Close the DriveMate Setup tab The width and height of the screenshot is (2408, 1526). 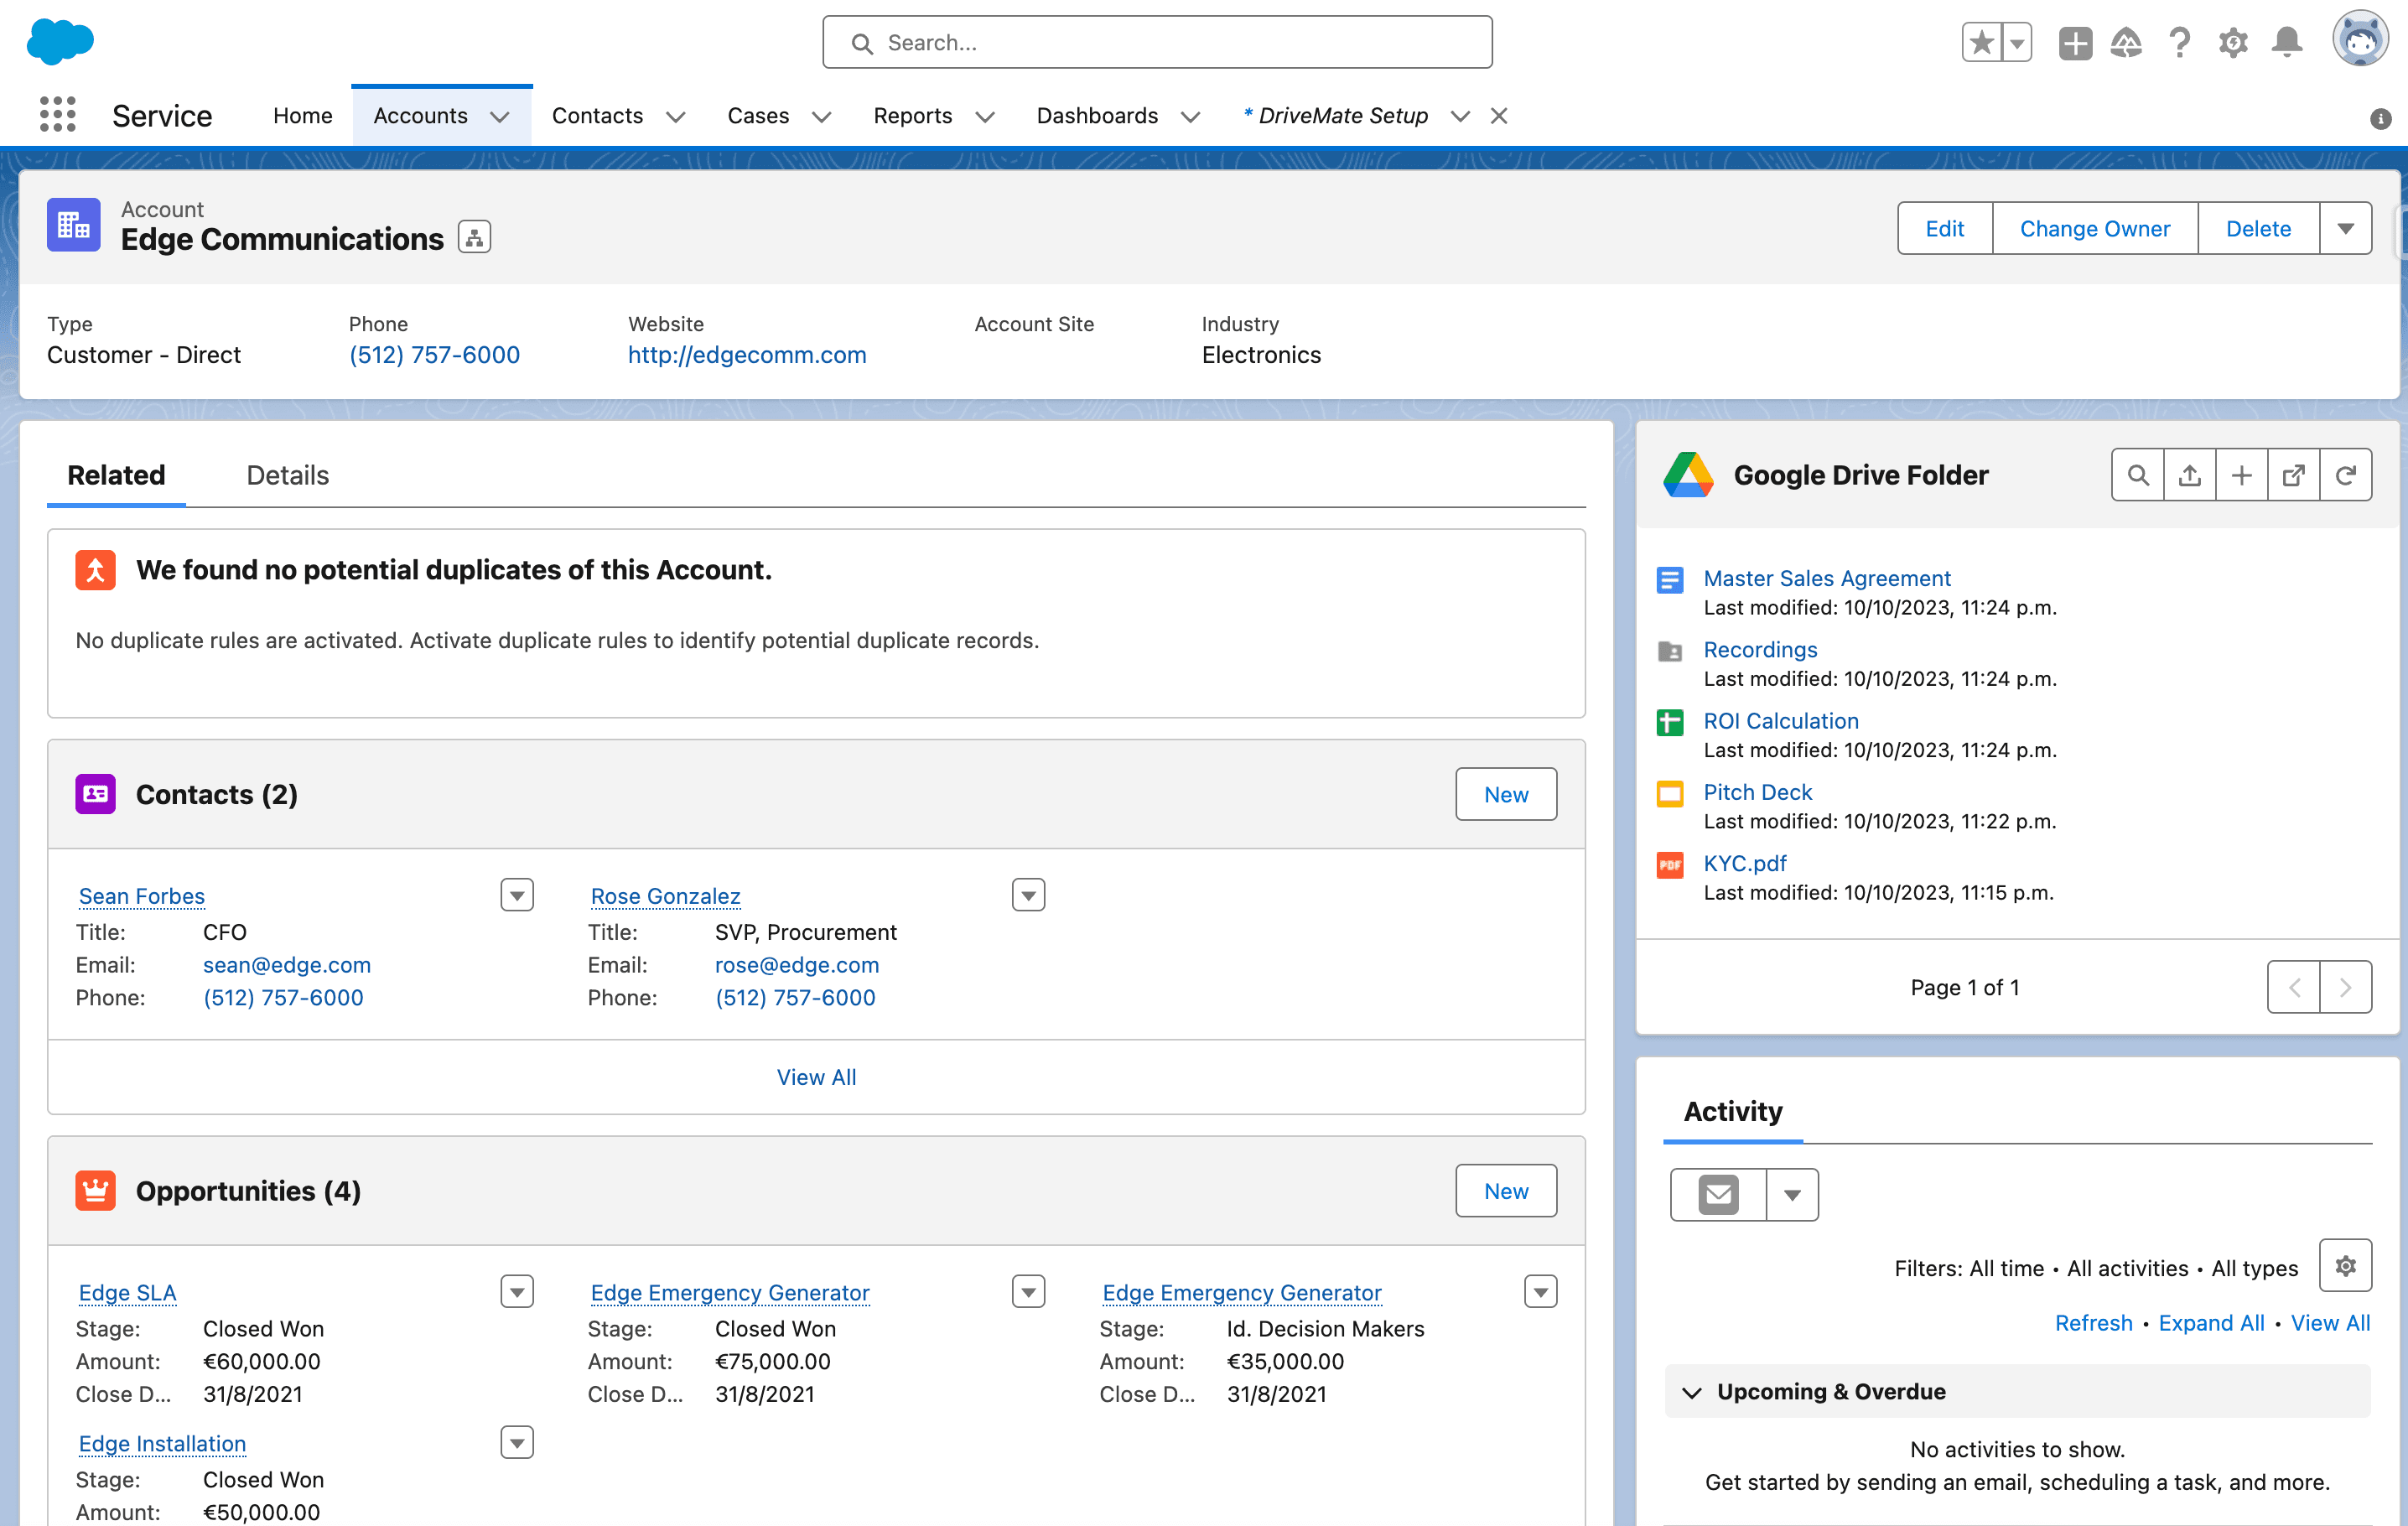[x=1498, y=116]
